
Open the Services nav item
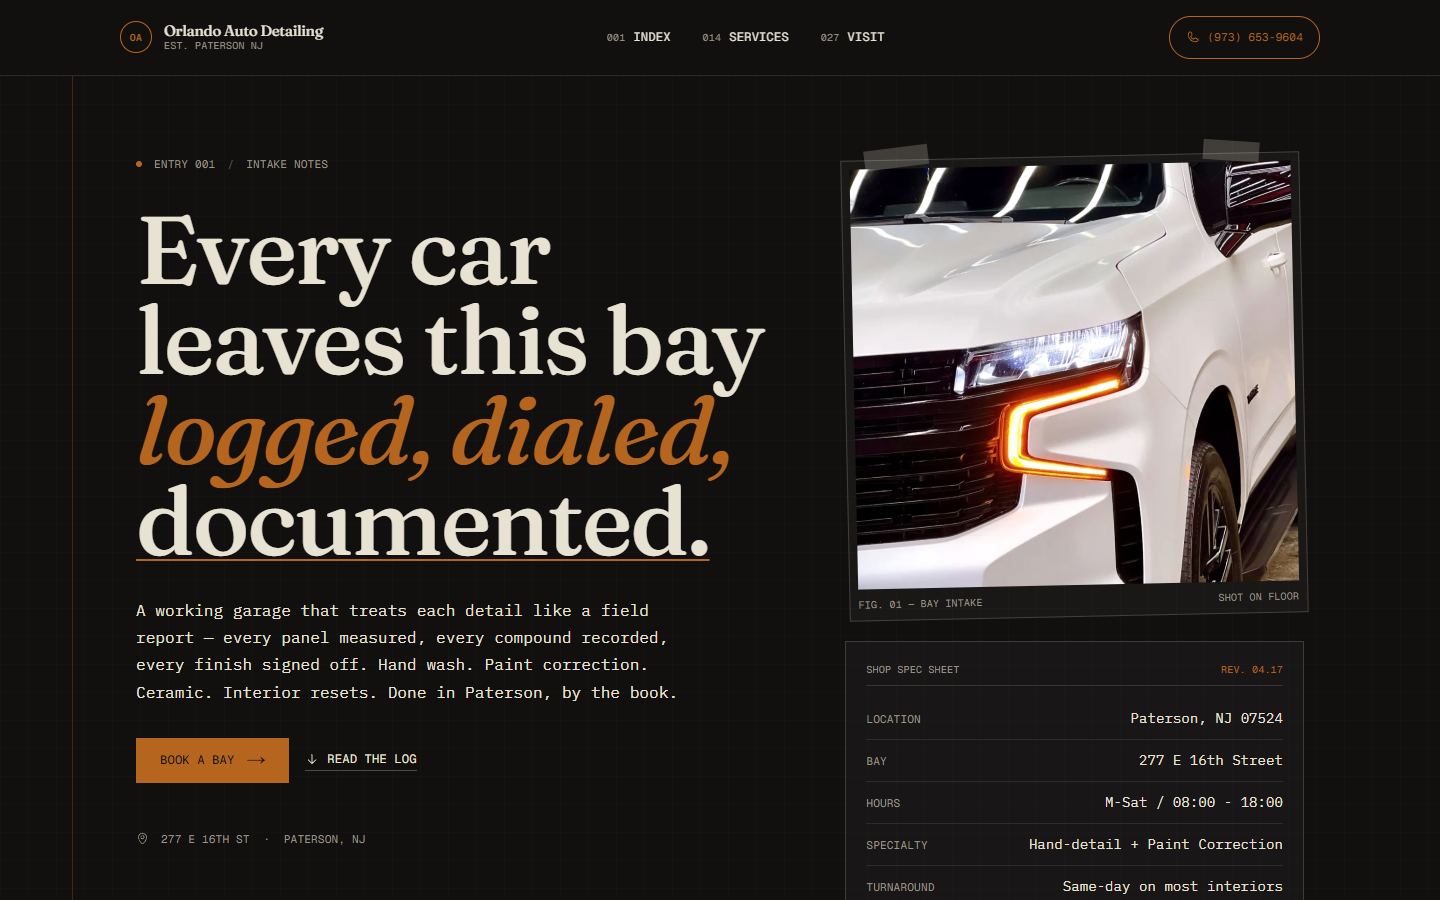[x=745, y=37]
